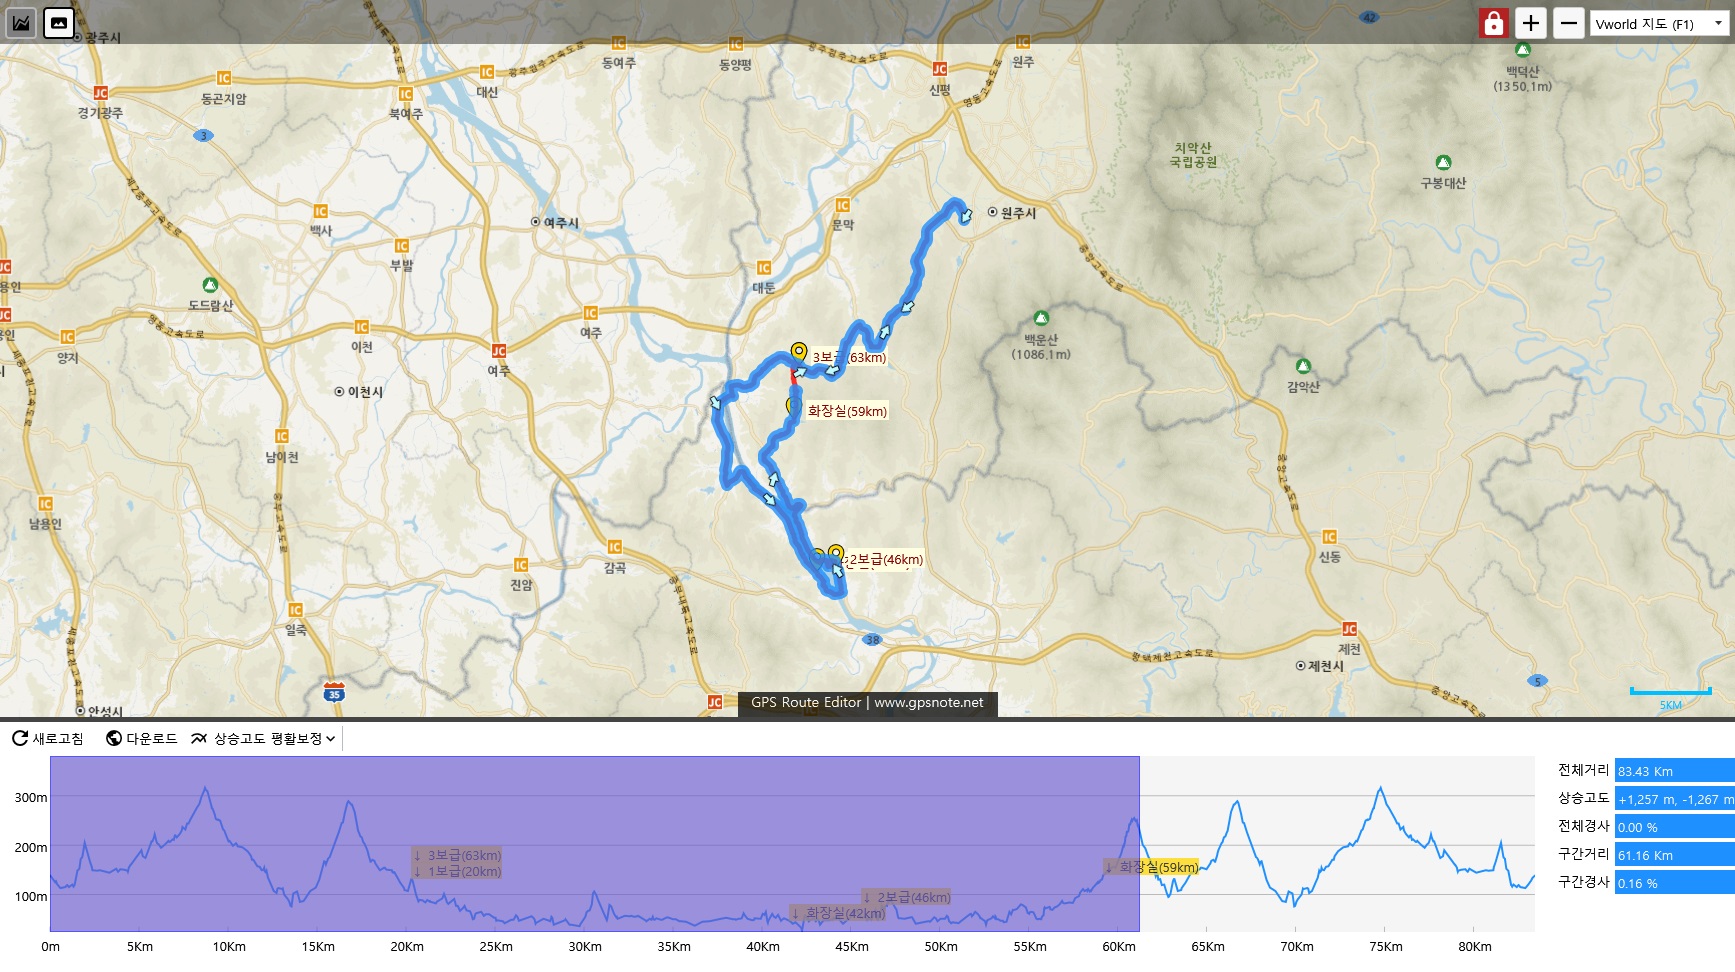Click the 치악산 국립공원 label
This screenshot has width=1735, height=972.
[x=1193, y=155]
